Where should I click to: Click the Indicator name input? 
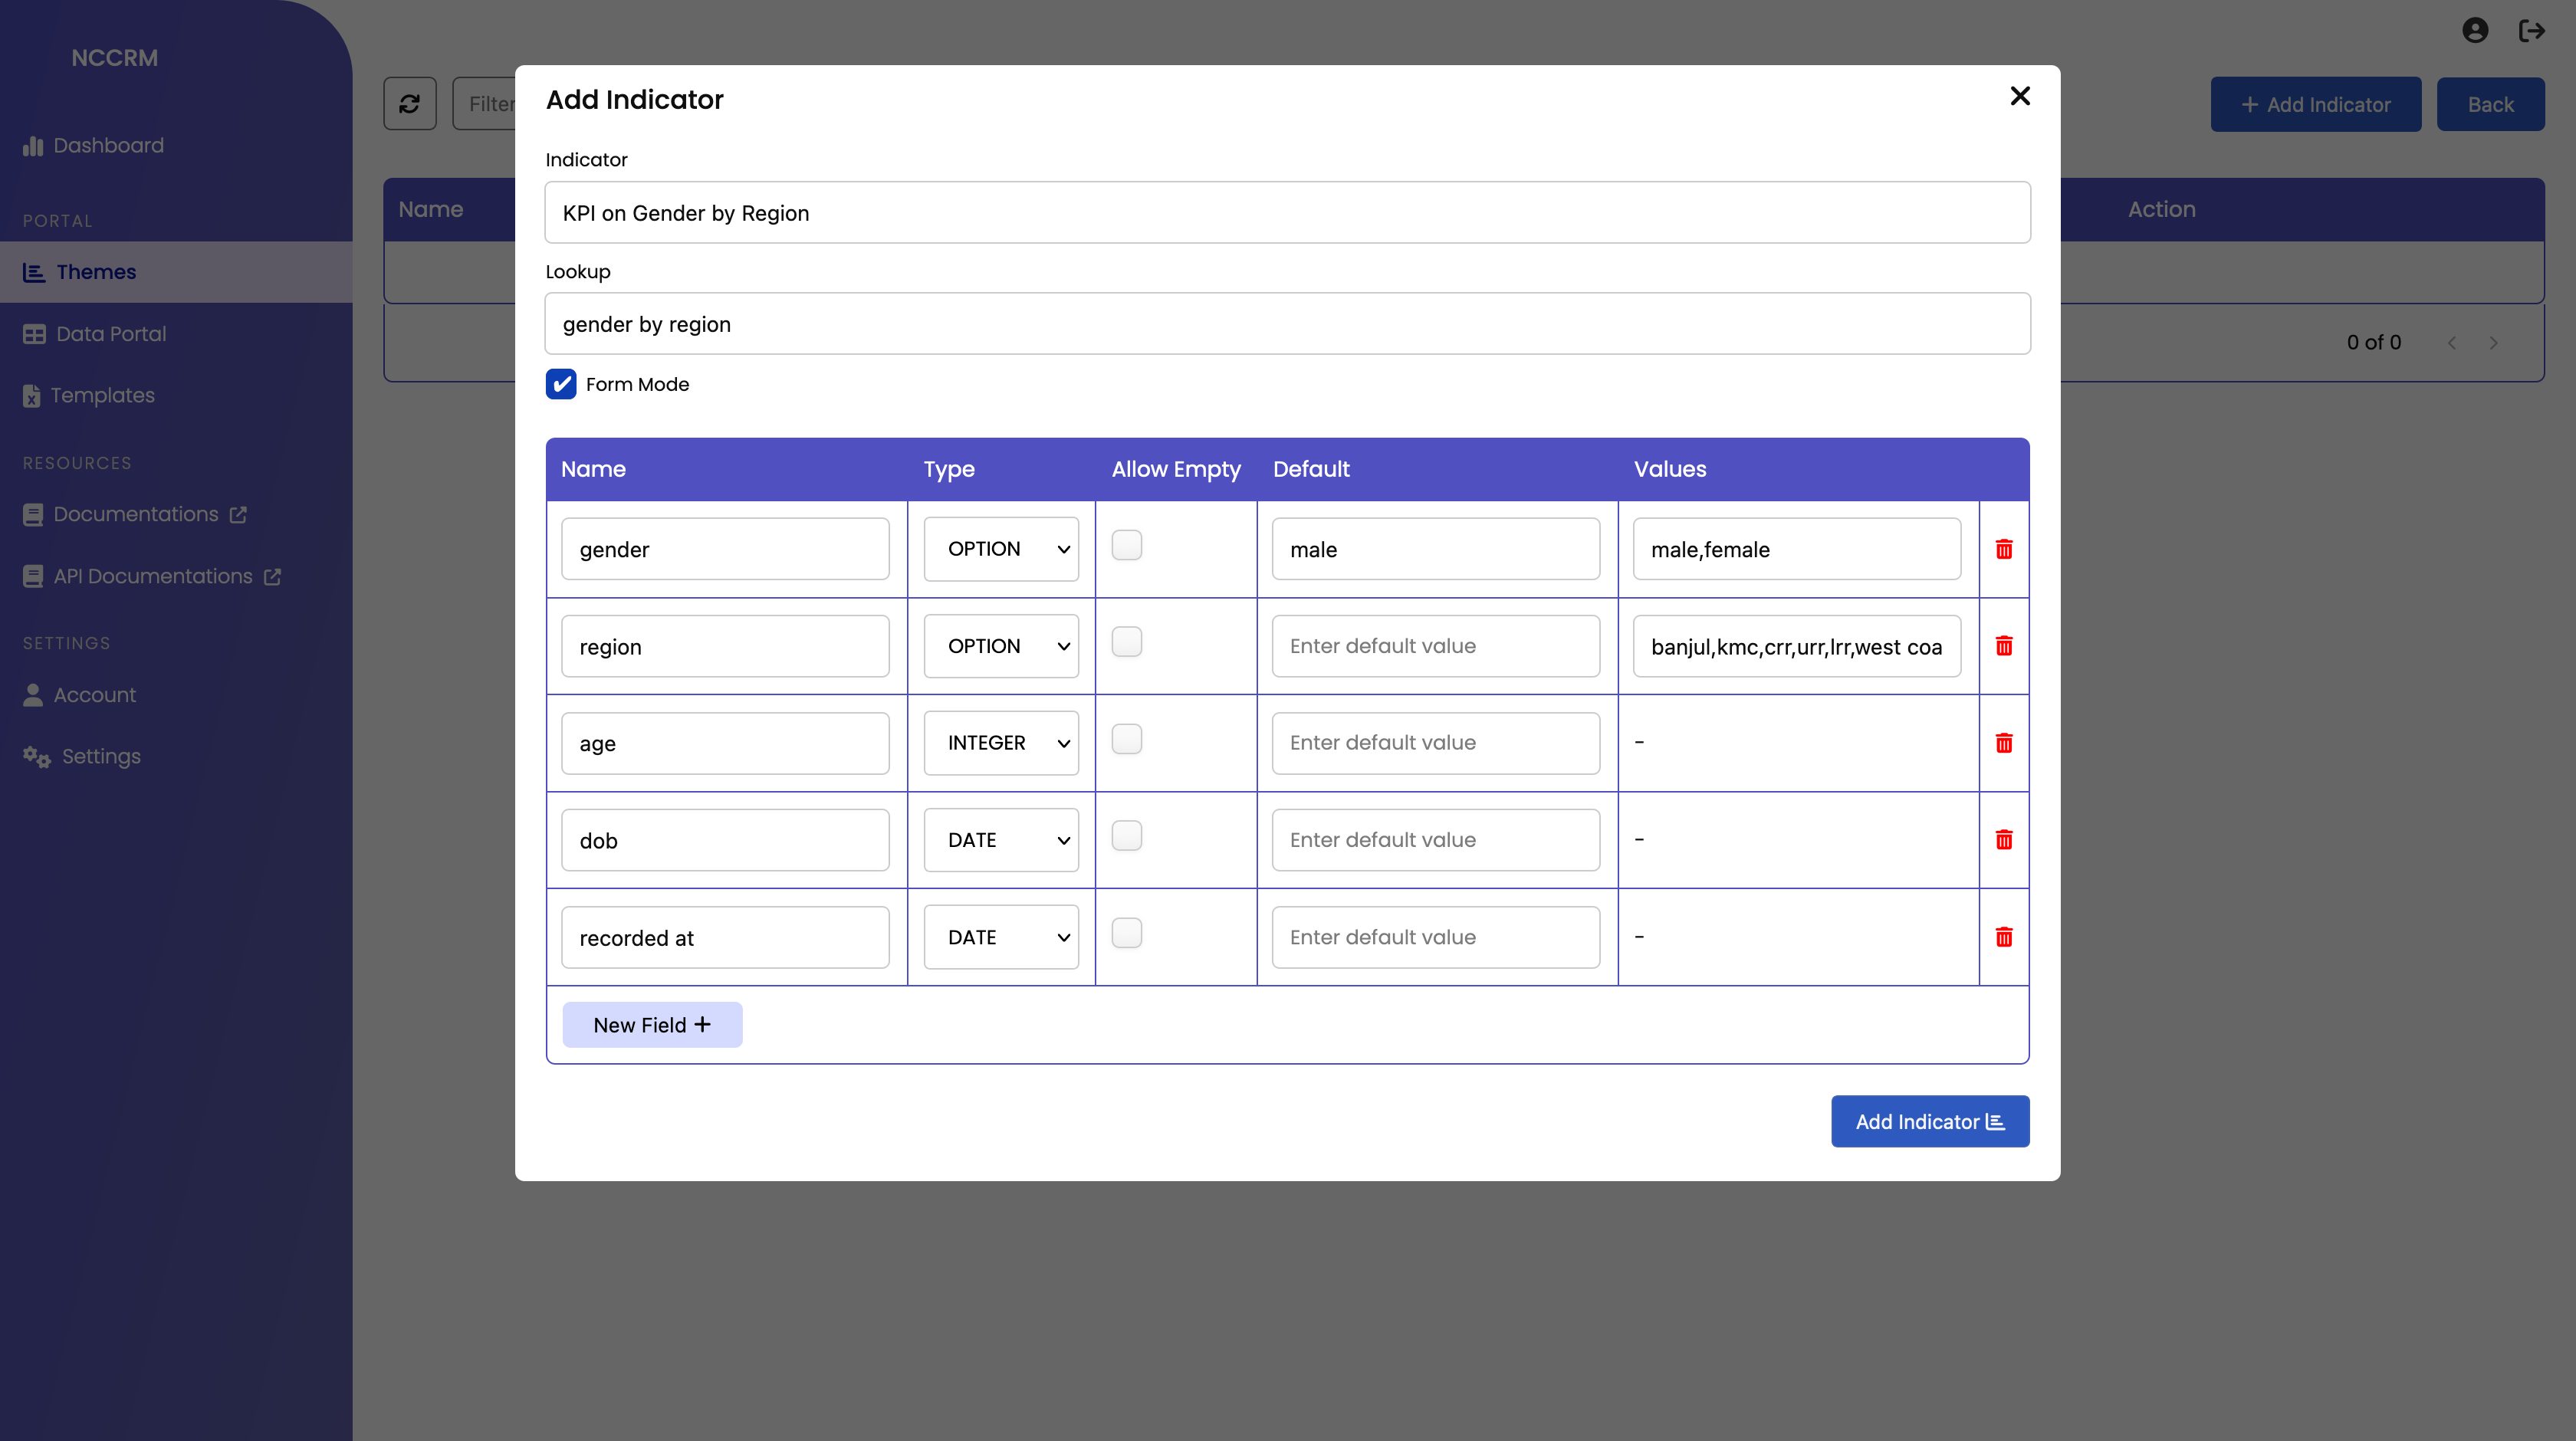[x=1287, y=213]
